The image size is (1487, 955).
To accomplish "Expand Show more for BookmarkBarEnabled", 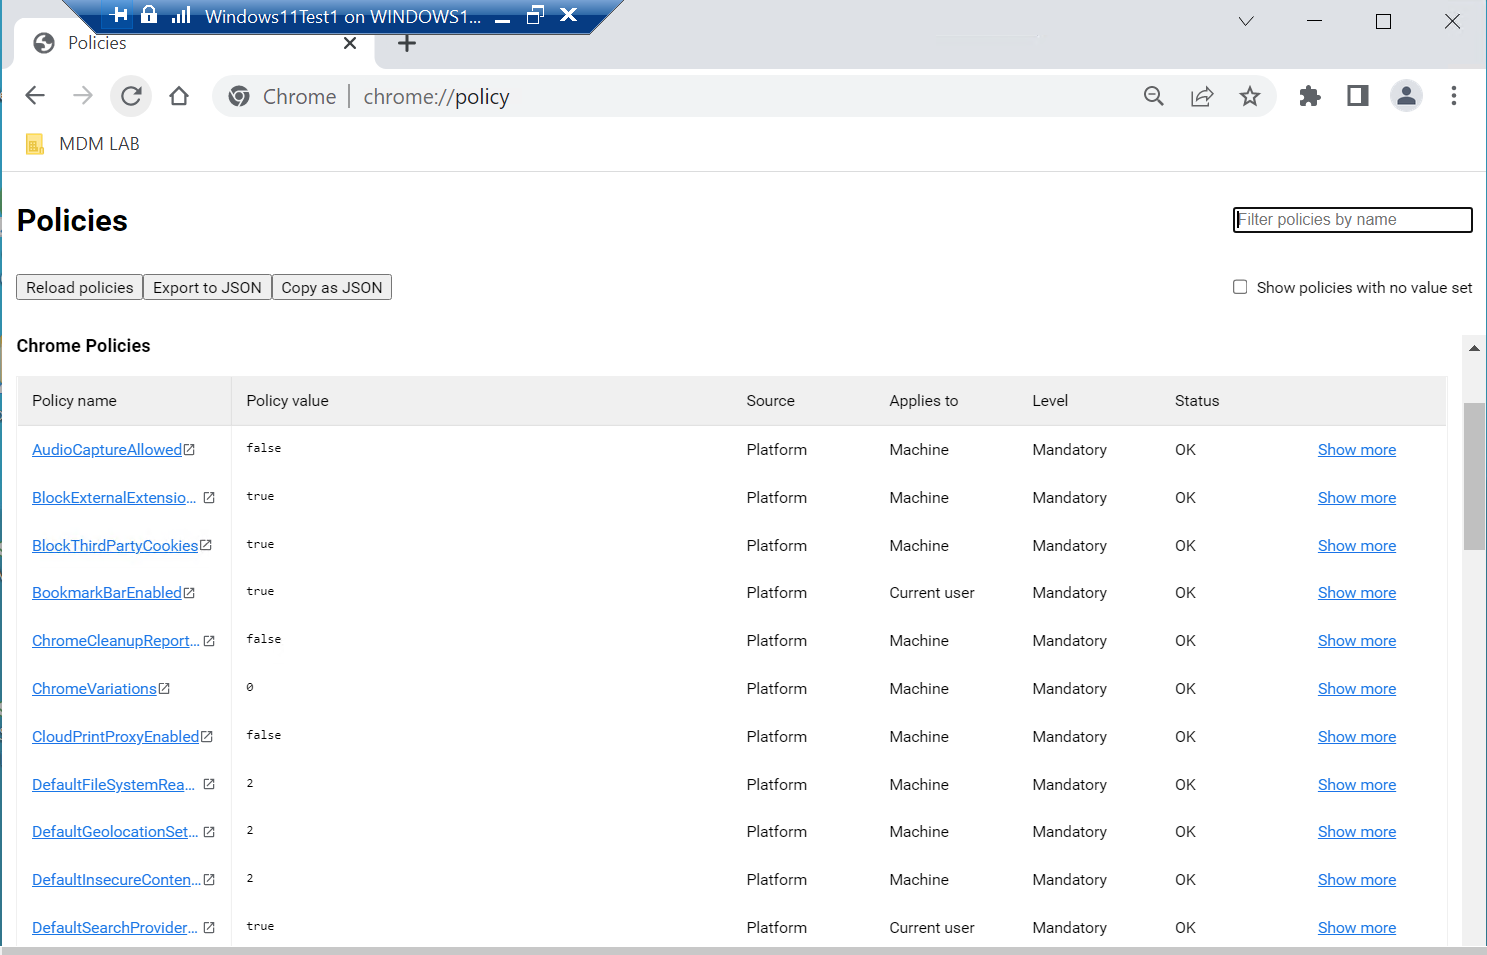I will 1357,593.
